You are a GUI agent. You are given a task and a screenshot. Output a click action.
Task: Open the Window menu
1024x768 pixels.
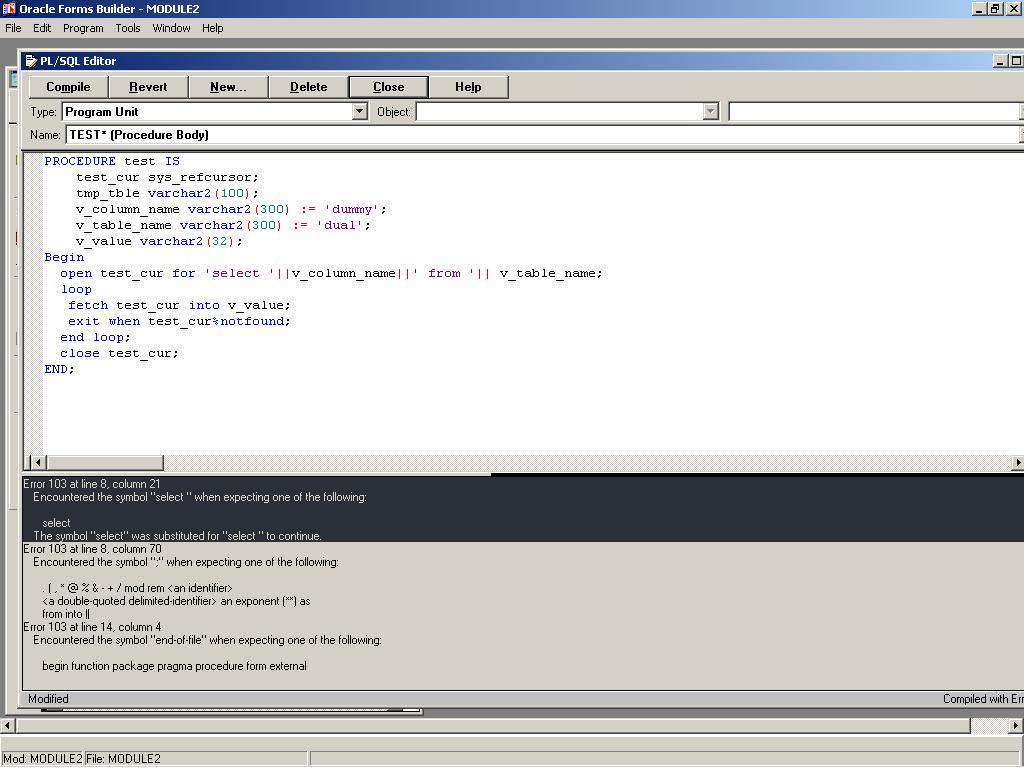171,28
